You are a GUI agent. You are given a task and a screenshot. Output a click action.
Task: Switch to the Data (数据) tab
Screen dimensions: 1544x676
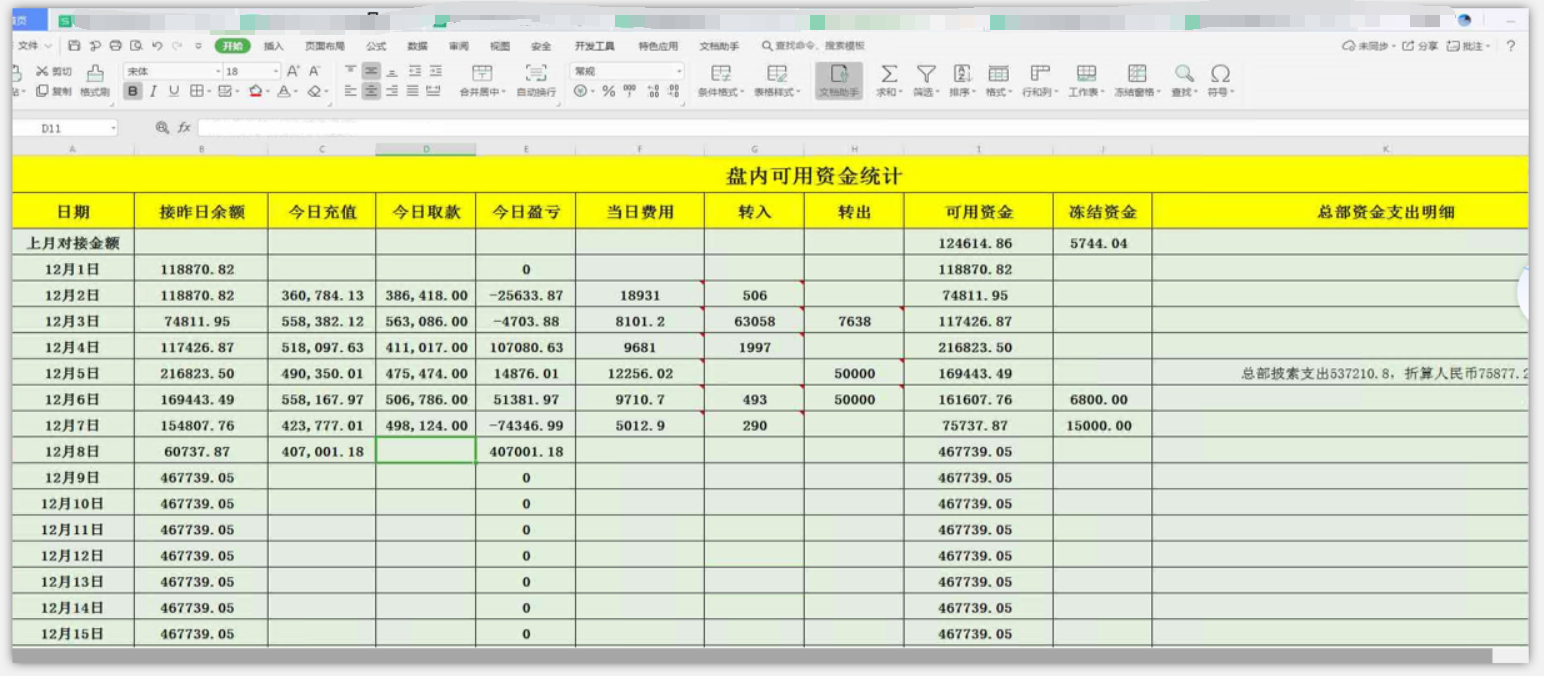[x=418, y=46]
